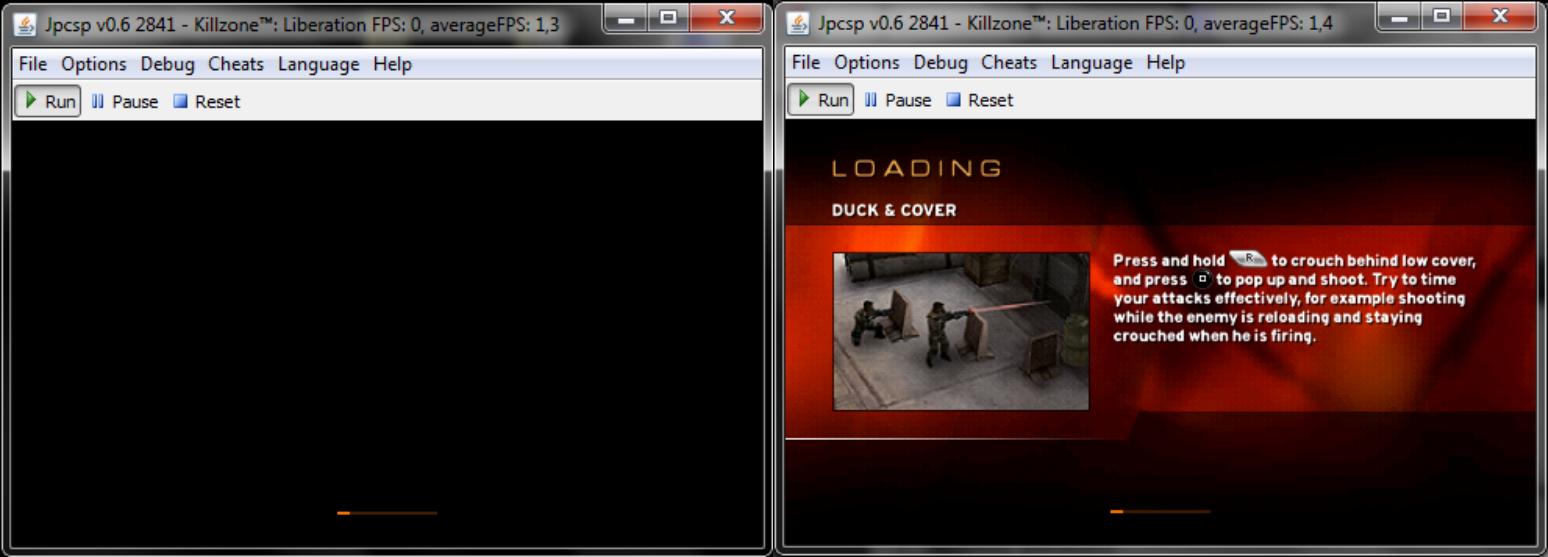Open File menu in right Jpcsp window
Image resolution: width=1548 pixels, height=557 pixels.
point(806,62)
